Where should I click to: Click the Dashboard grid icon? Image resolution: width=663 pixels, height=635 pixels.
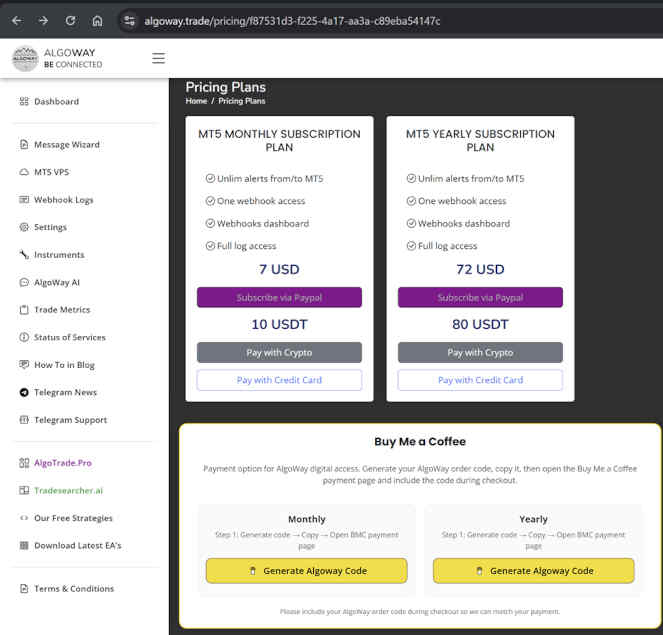pos(24,101)
